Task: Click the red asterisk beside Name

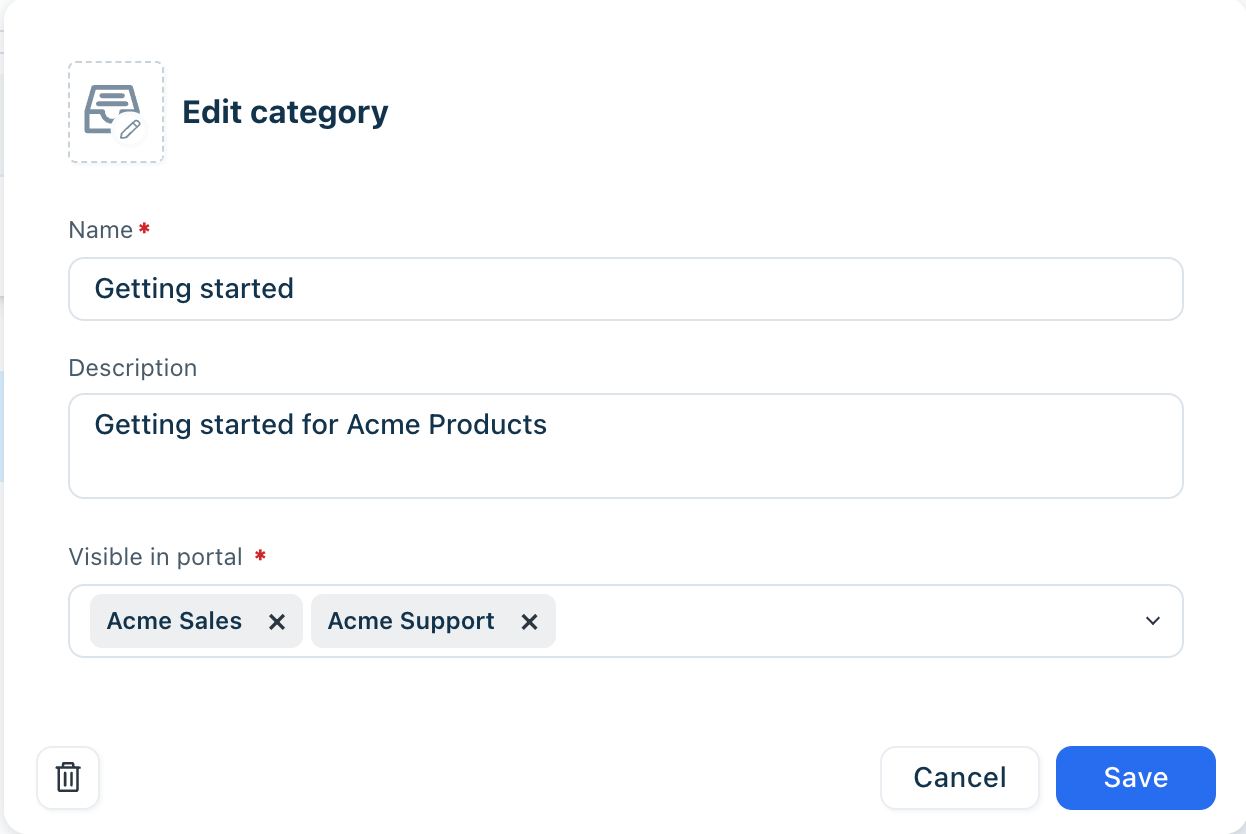Action: [144, 229]
